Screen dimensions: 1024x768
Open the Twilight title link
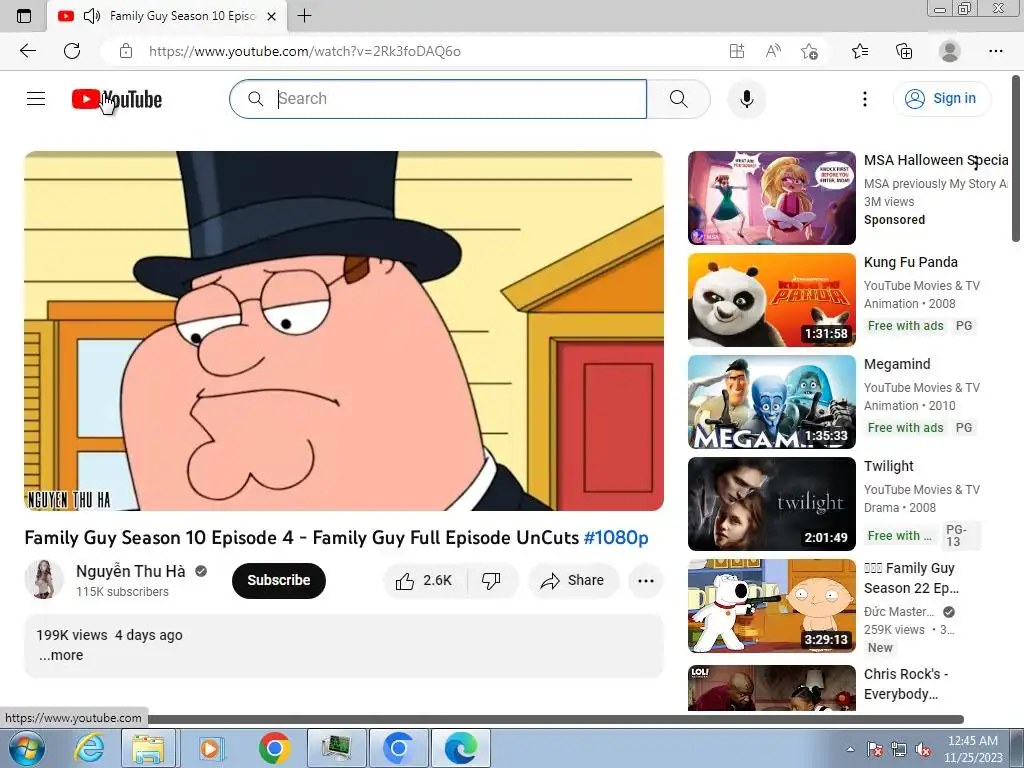pyautogui.click(x=888, y=466)
